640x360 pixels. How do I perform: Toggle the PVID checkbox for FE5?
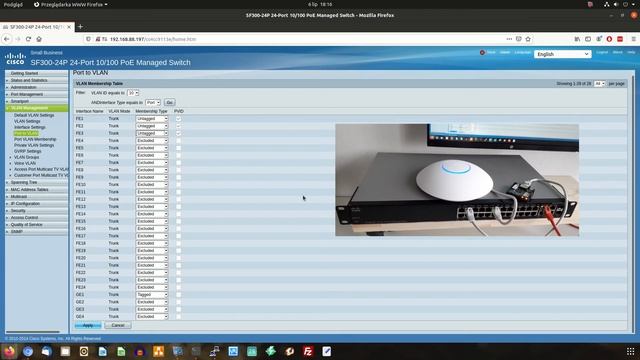(x=178, y=148)
